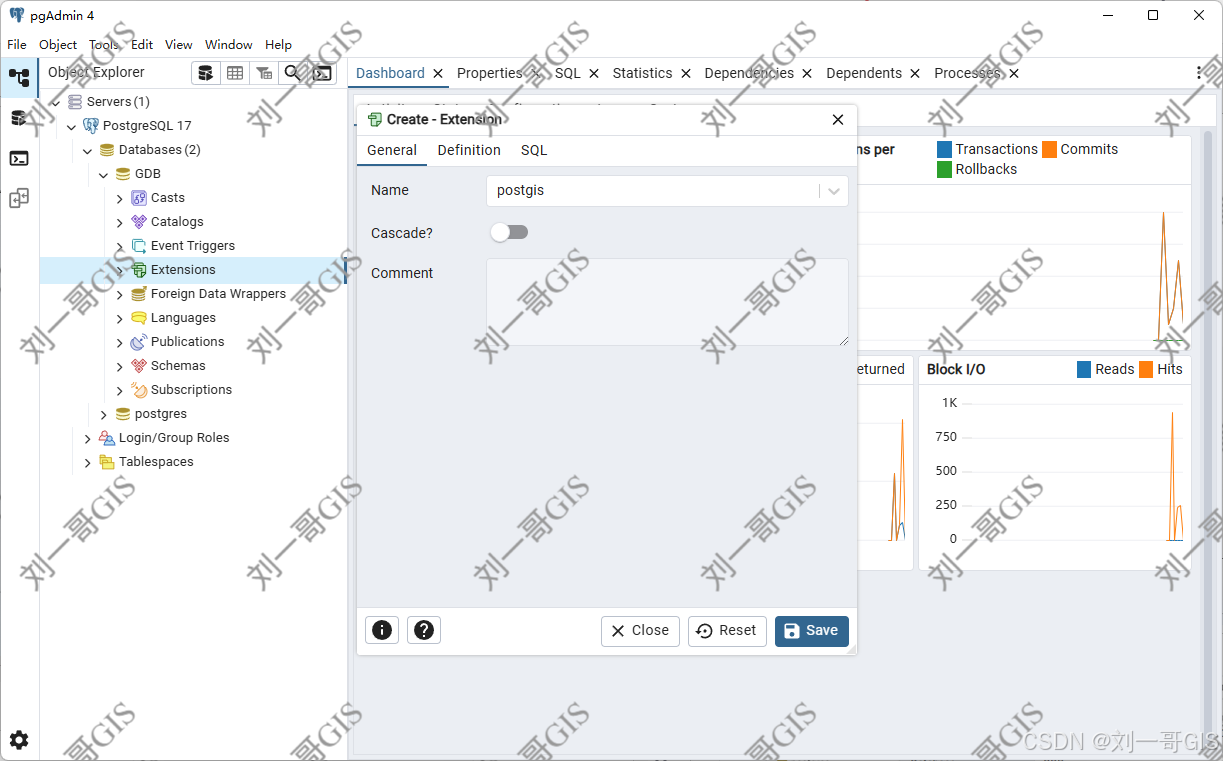
Task: Select the Event Triggers node
Action: click(193, 246)
